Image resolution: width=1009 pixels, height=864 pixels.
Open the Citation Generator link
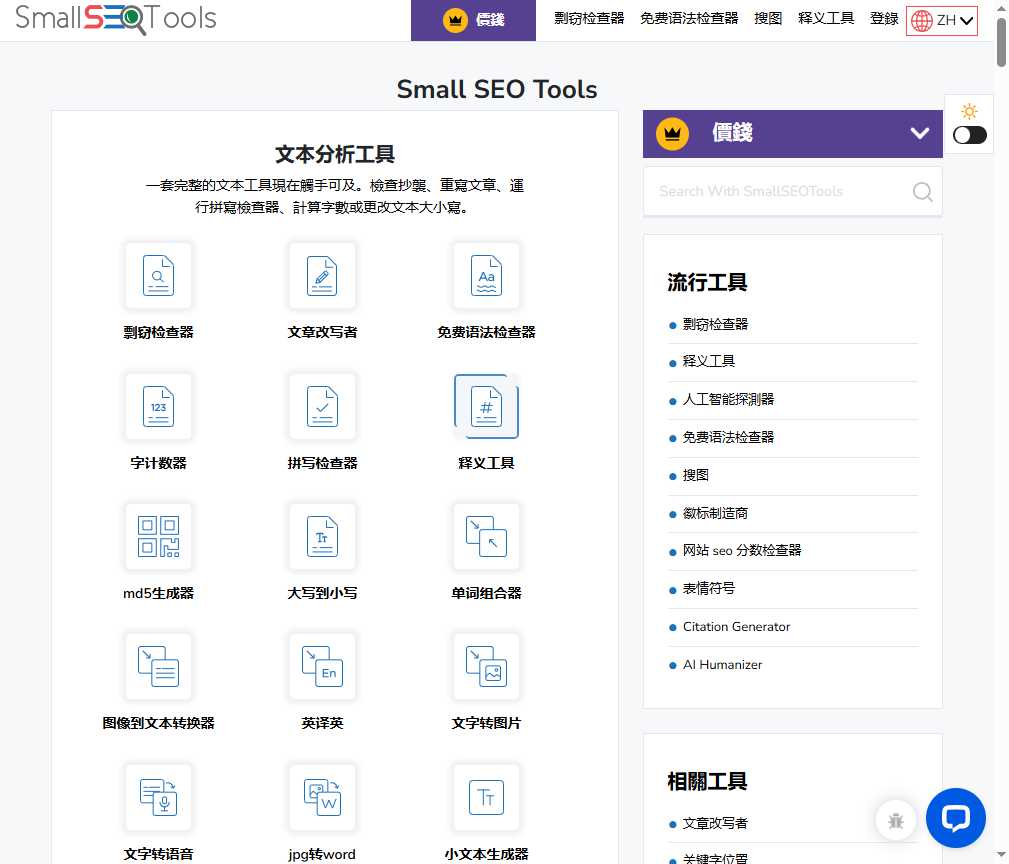point(736,627)
